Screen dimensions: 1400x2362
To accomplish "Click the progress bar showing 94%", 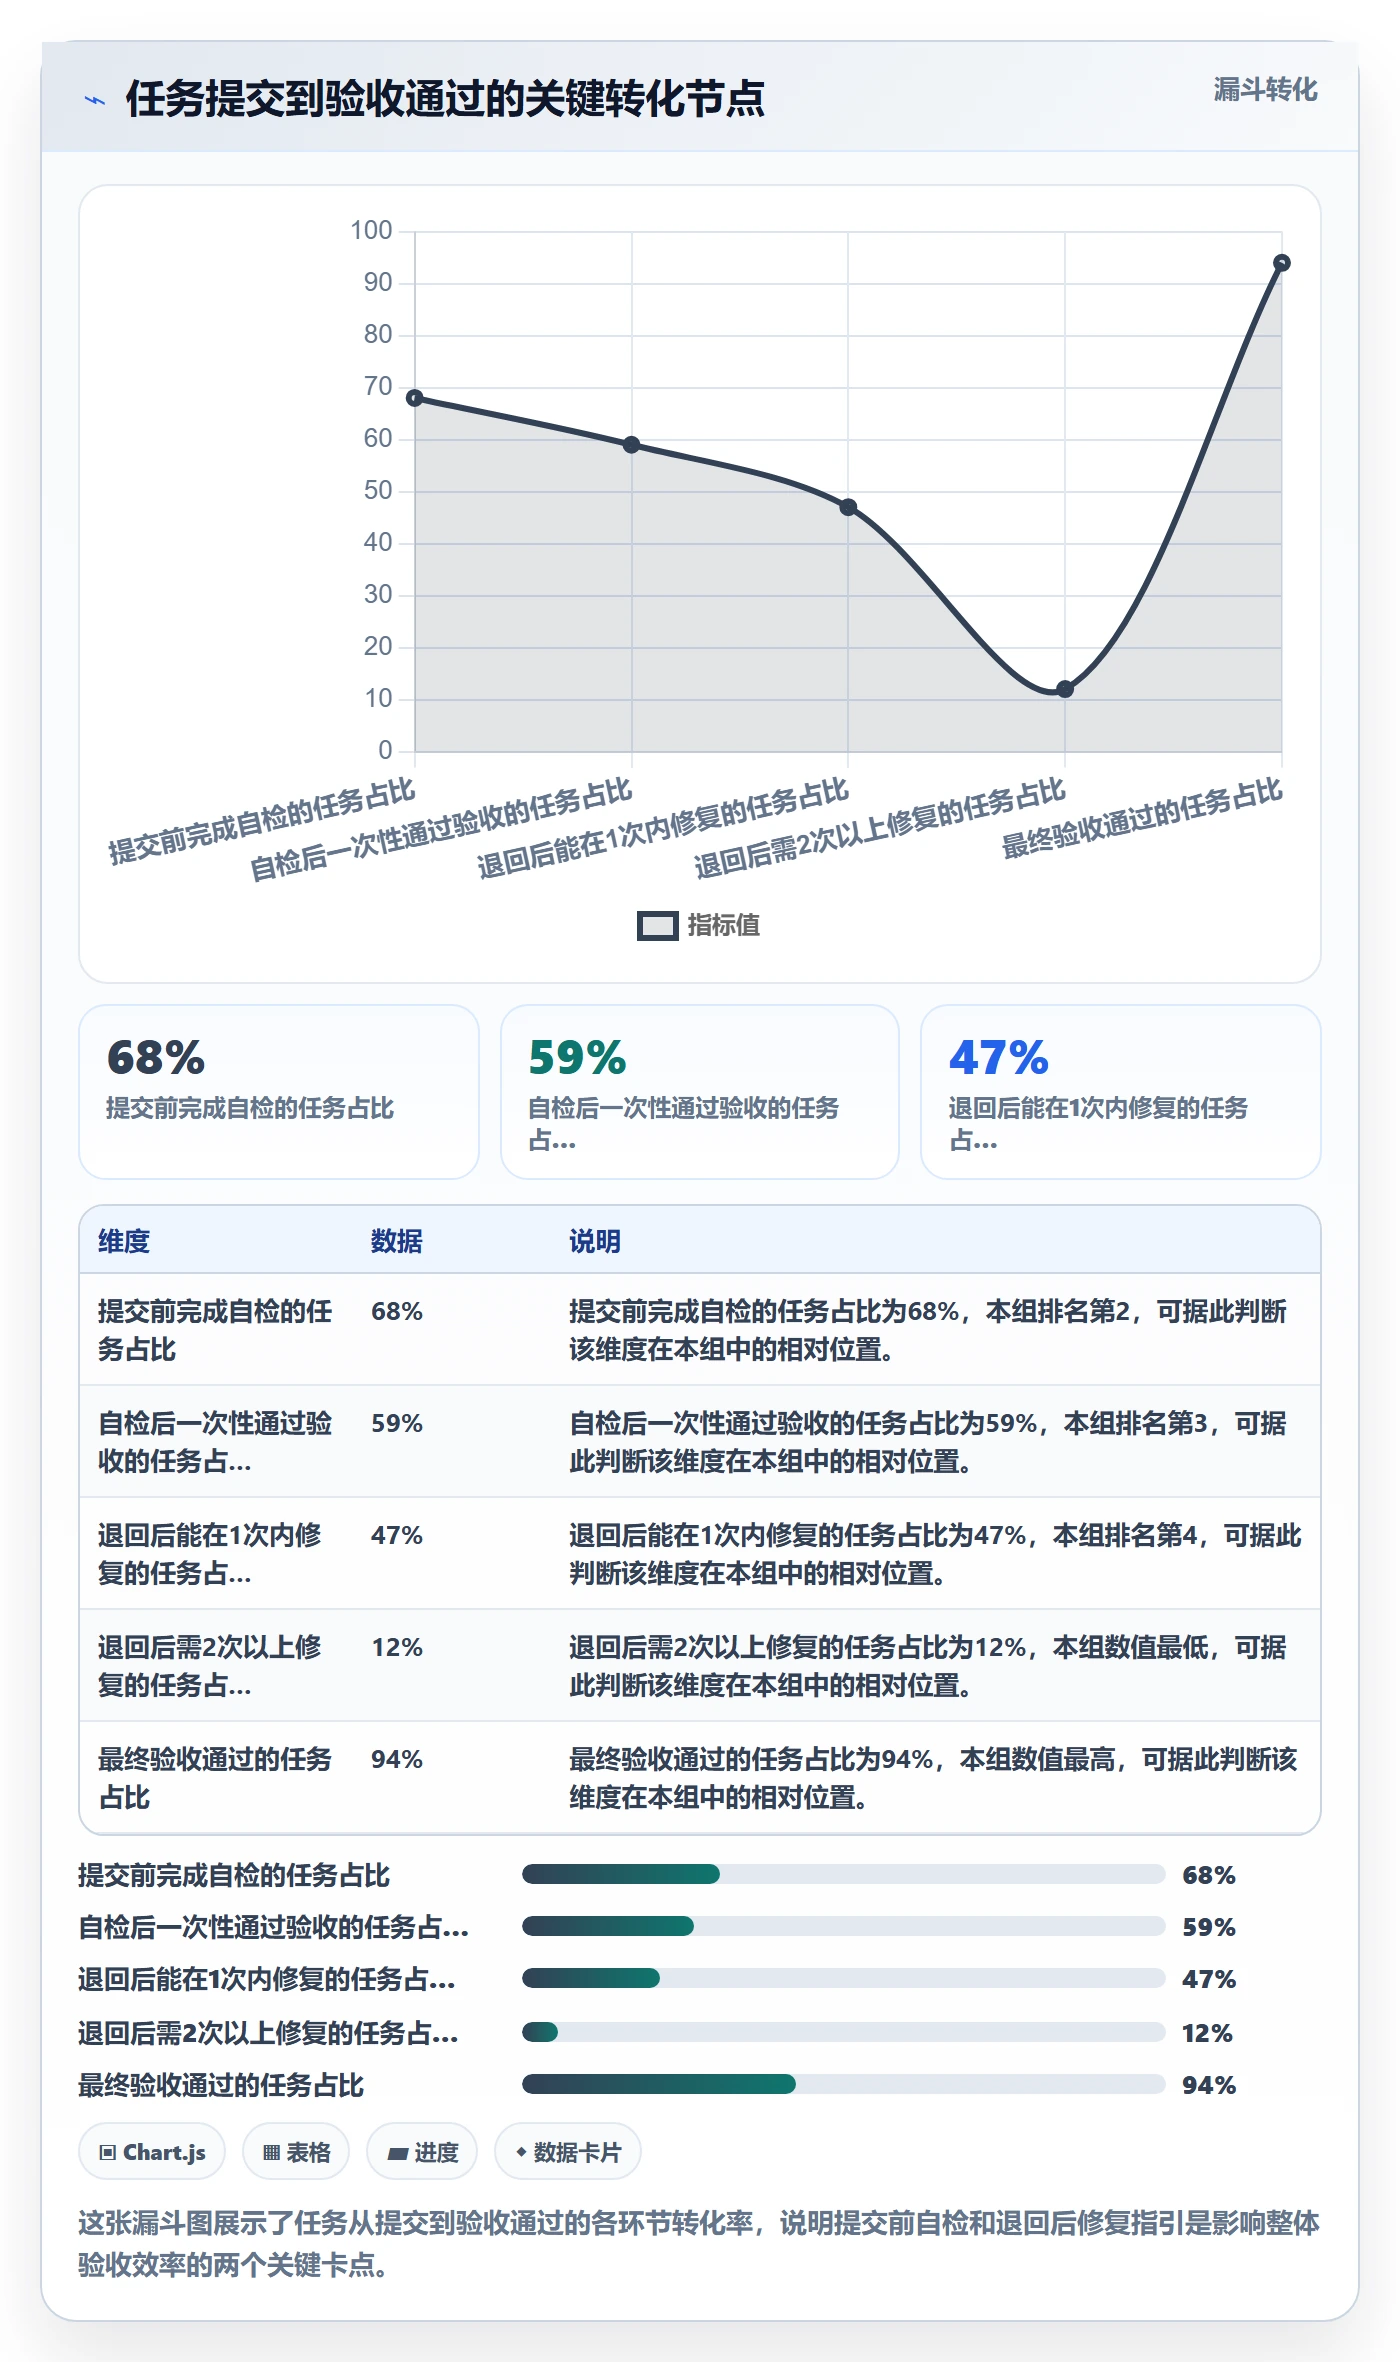I will coord(843,2084).
